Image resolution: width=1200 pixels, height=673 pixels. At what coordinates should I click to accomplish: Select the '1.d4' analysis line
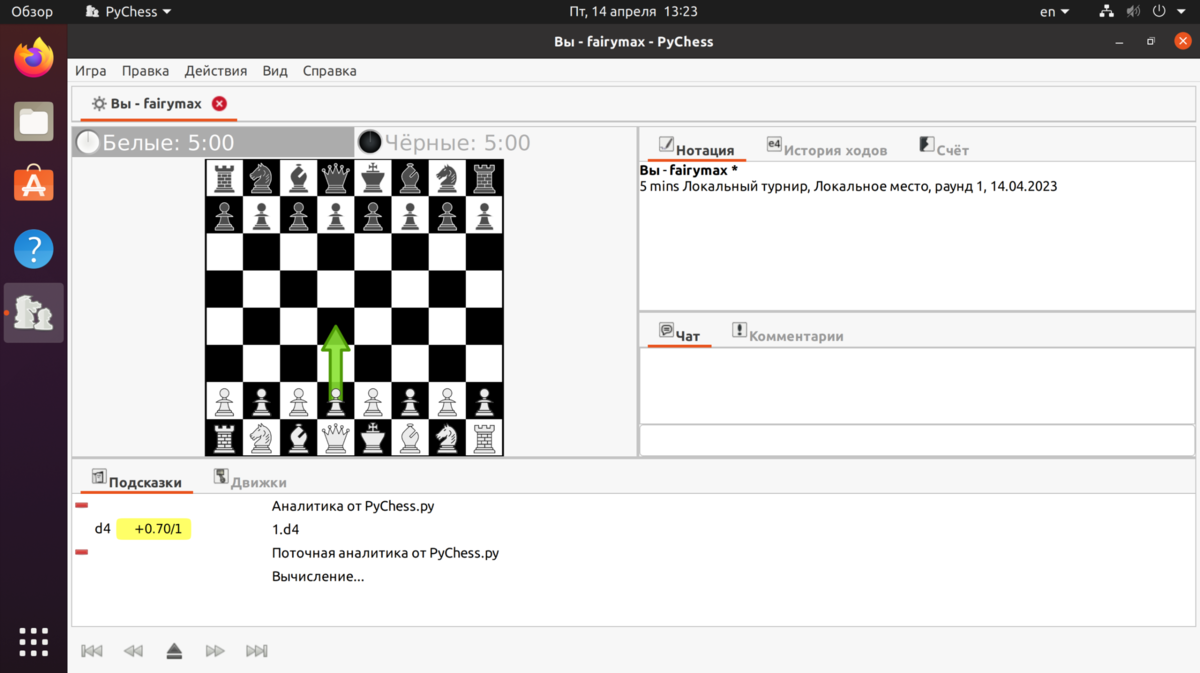285,530
